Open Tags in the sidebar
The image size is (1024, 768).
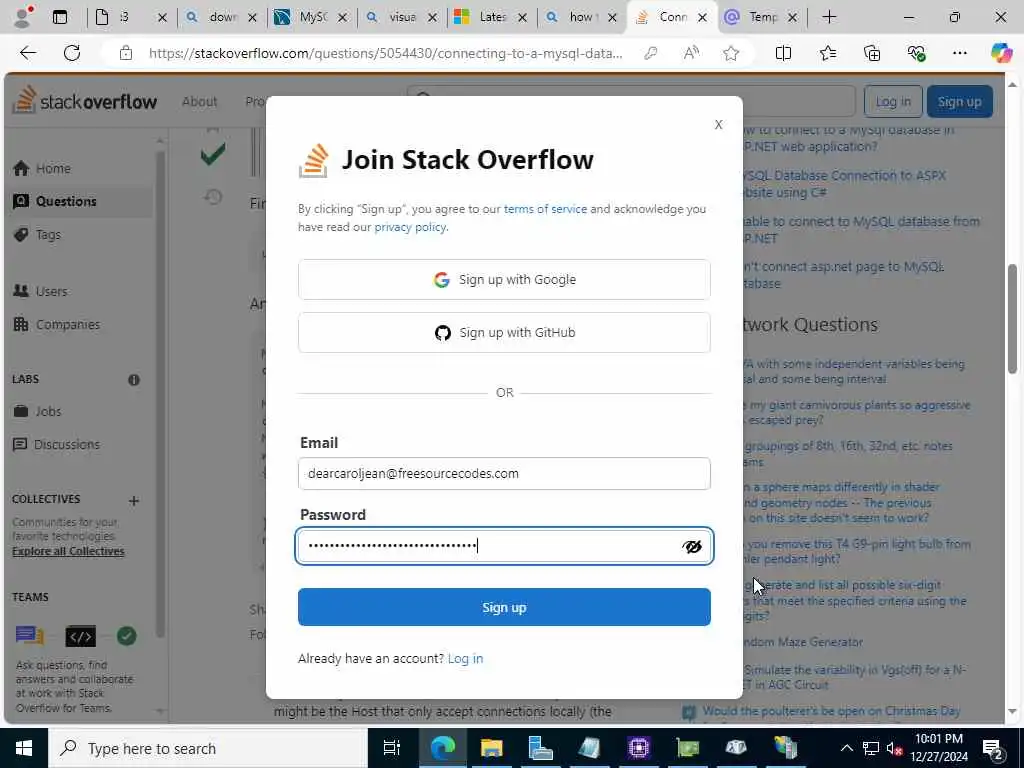[48, 234]
